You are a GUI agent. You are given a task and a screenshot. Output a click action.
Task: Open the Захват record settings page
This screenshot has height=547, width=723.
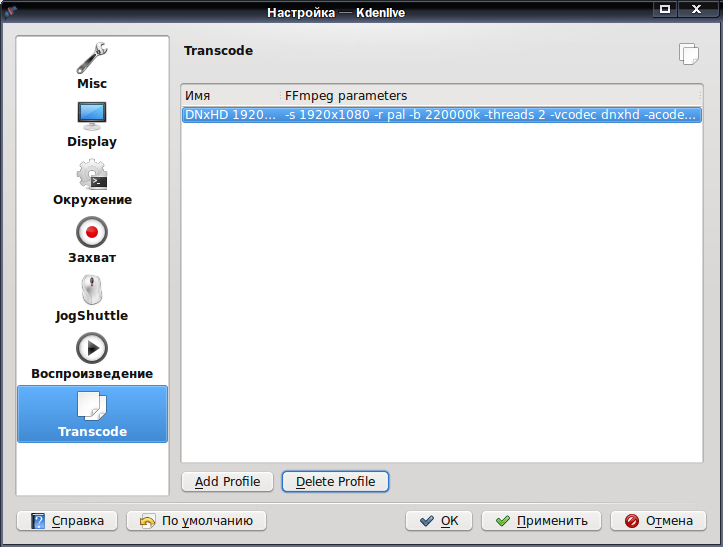point(92,240)
